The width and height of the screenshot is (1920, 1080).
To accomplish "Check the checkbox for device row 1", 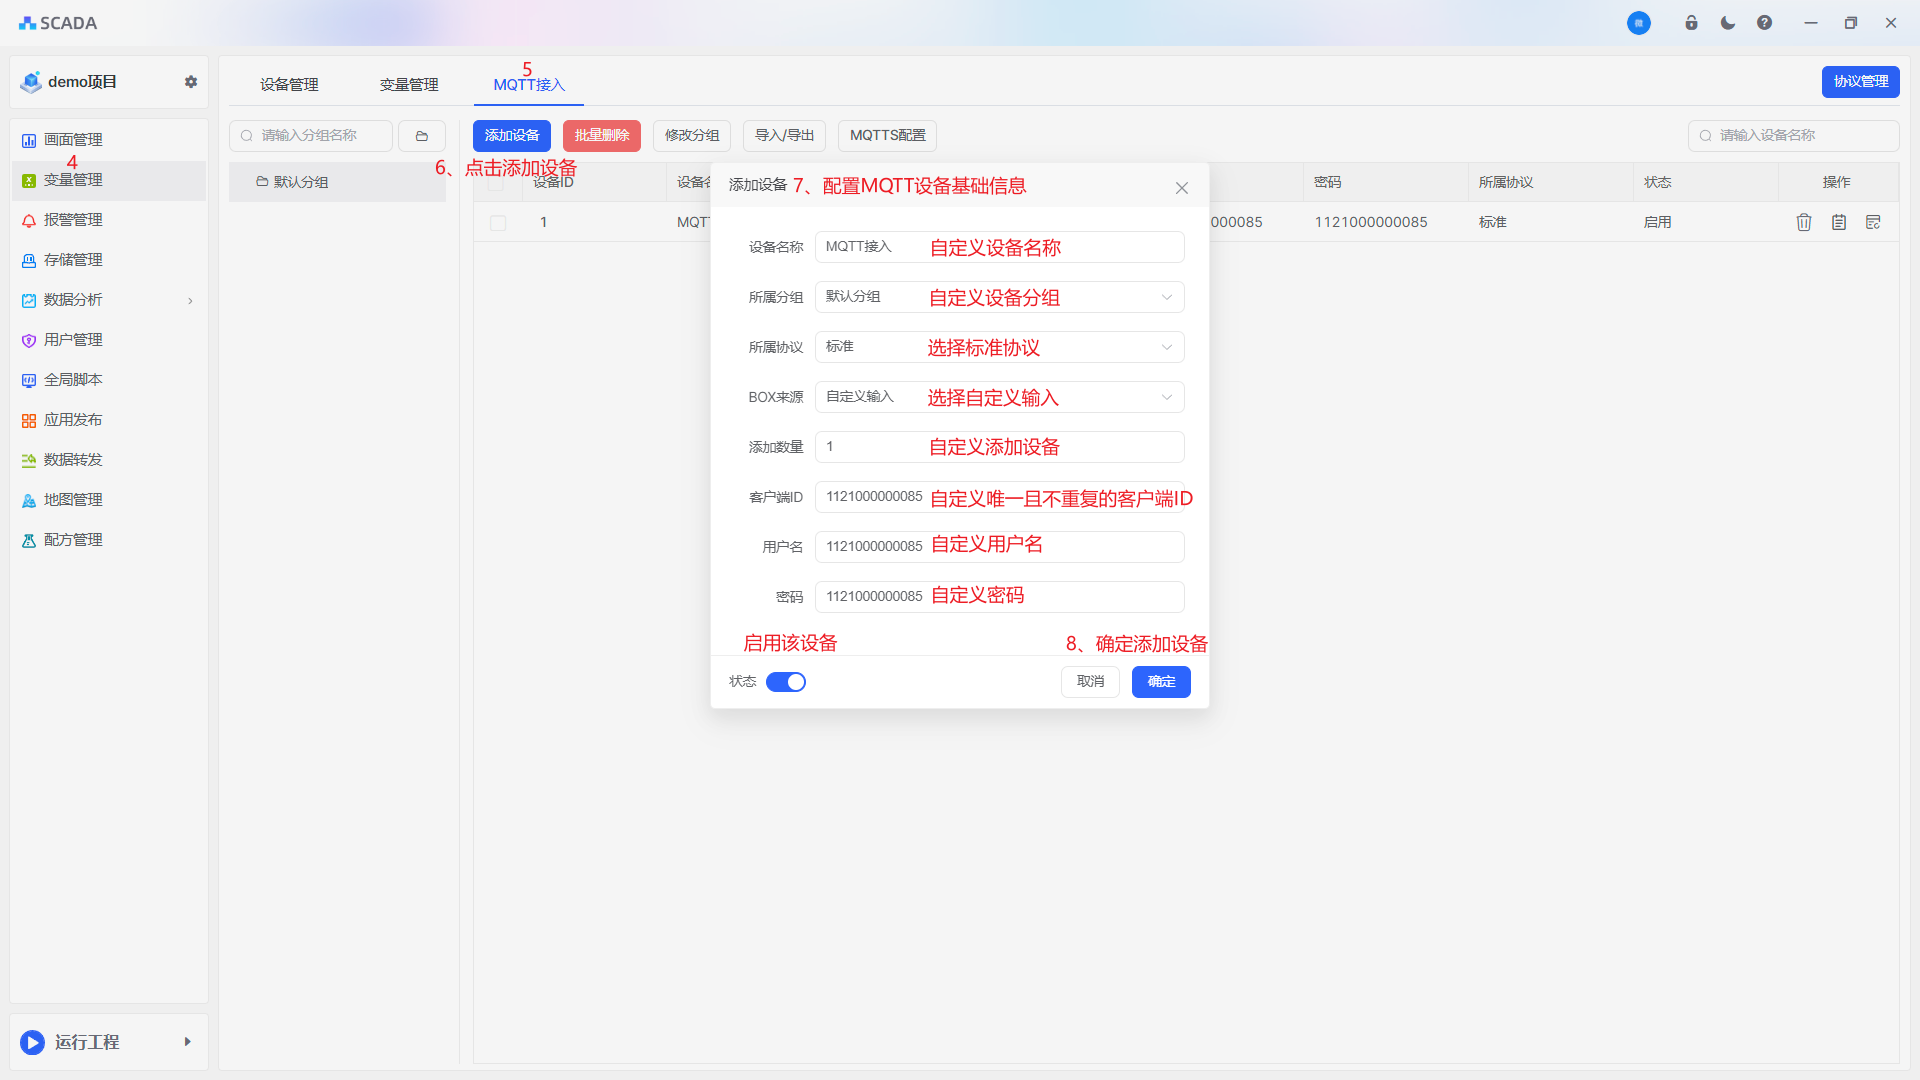I will coord(498,223).
